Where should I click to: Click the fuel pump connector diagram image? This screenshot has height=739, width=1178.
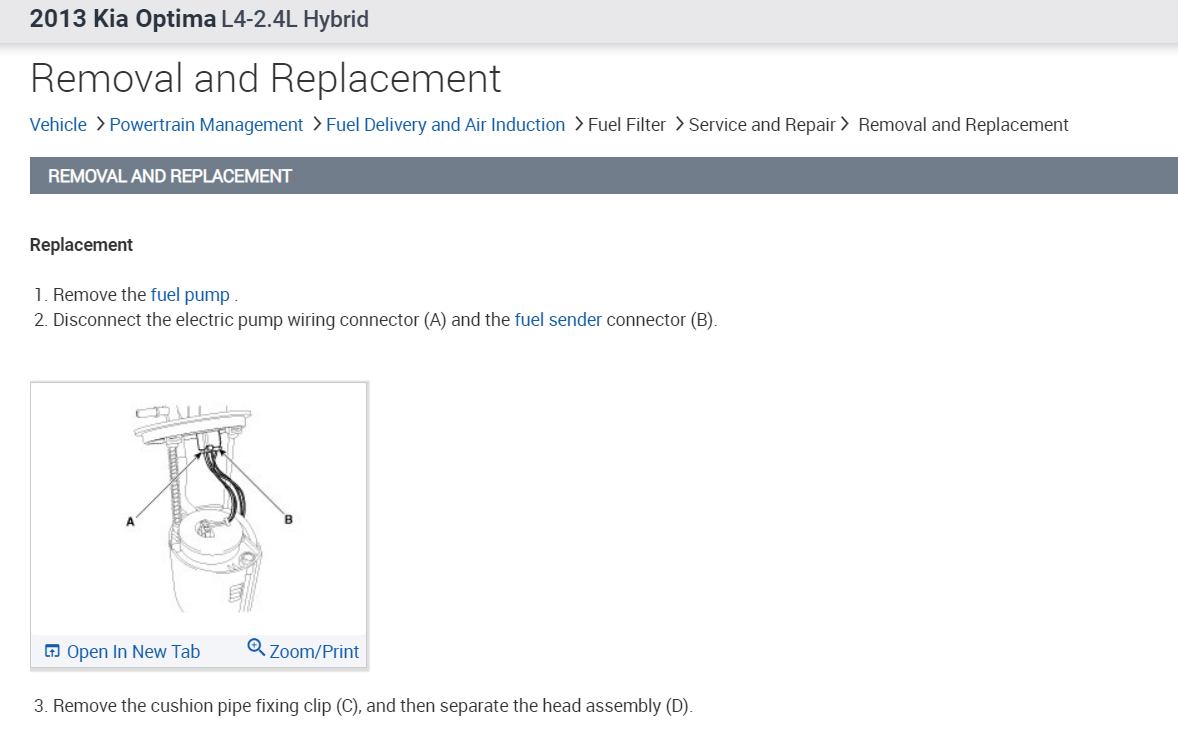198,508
